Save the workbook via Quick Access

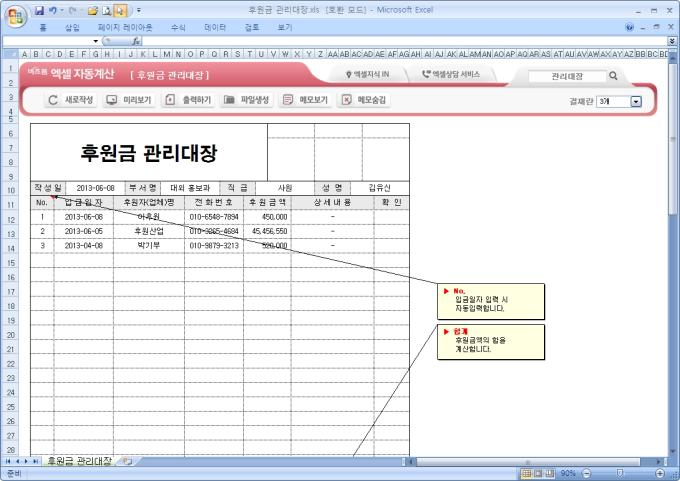39,10
